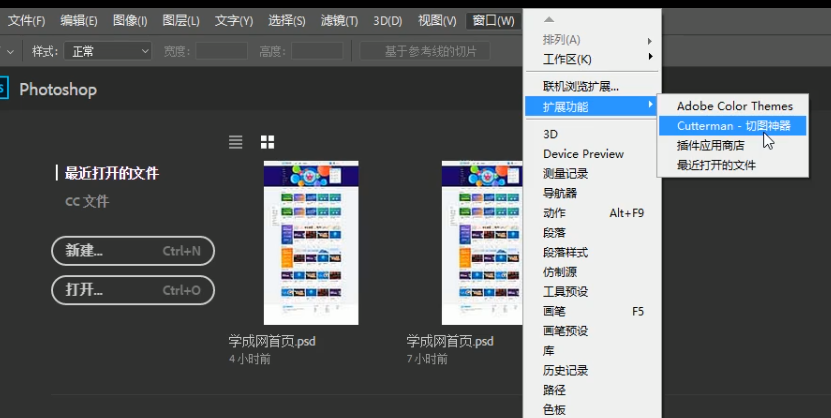
Task: Choose 最近打开的文件 in extensions submenu
Action: (x=733, y=165)
